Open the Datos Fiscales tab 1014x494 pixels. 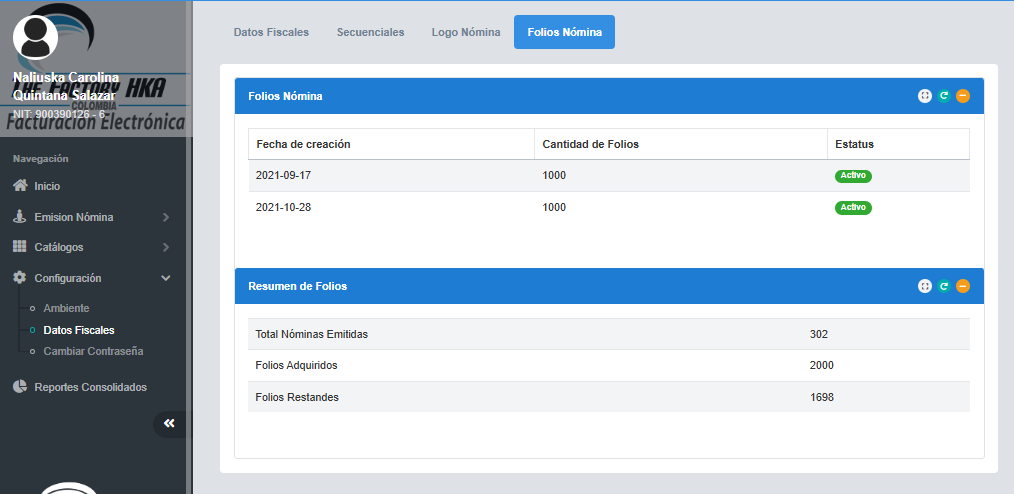point(271,32)
